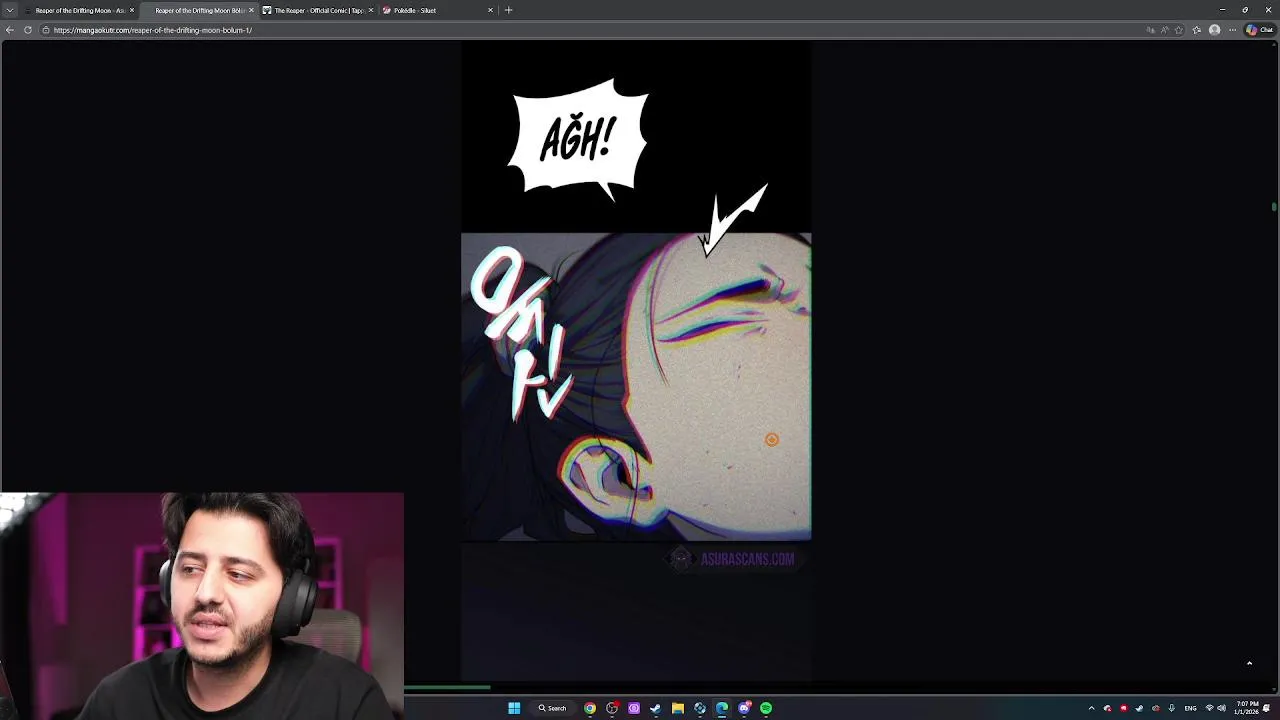The height and width of the screenshot is (720, 1280).
Task: Open a new browser tab
Action: click(508, 10)
